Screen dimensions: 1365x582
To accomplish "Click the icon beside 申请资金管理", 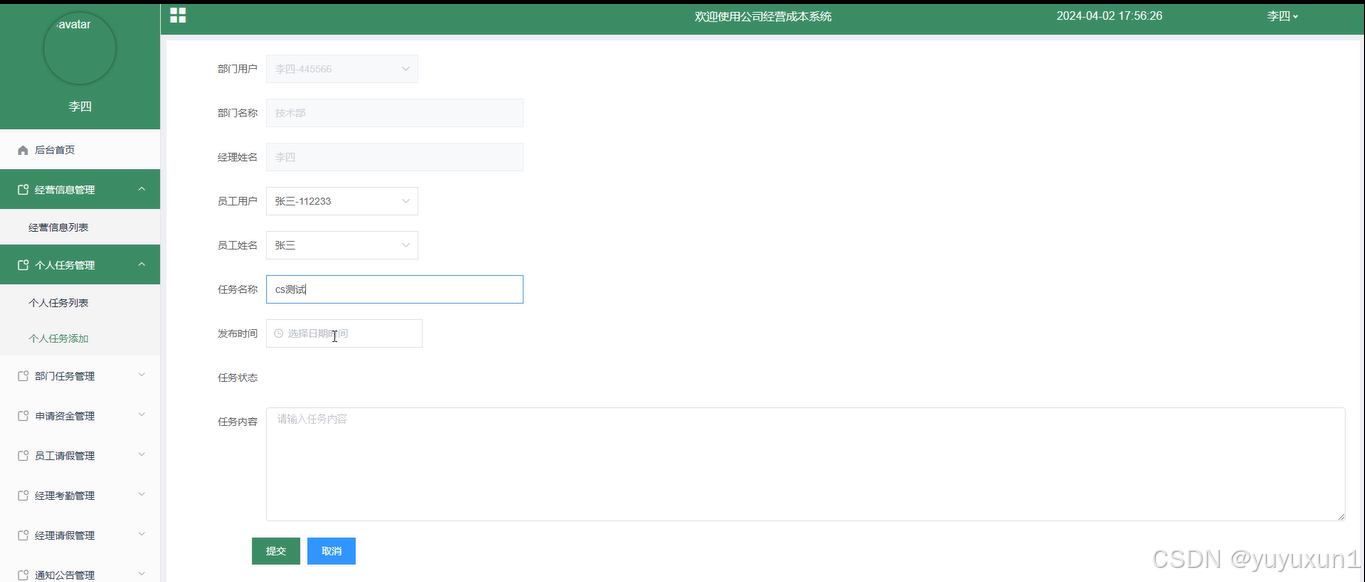I will [x=23, y=416].
